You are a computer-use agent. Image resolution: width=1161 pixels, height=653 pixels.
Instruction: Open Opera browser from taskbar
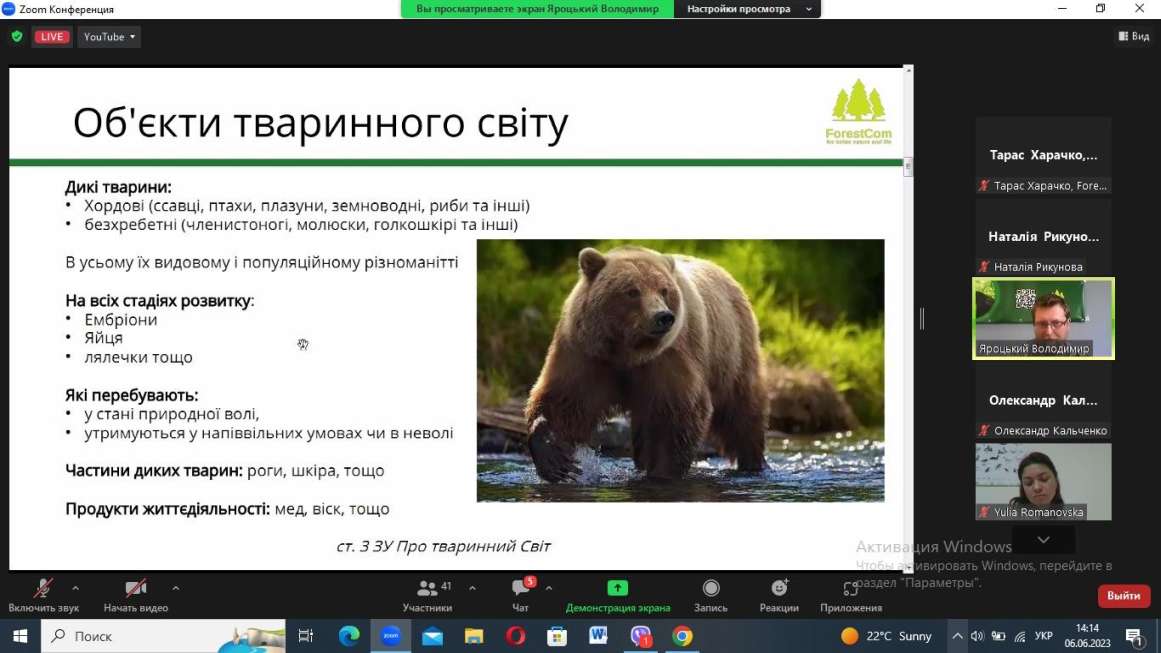515,636
